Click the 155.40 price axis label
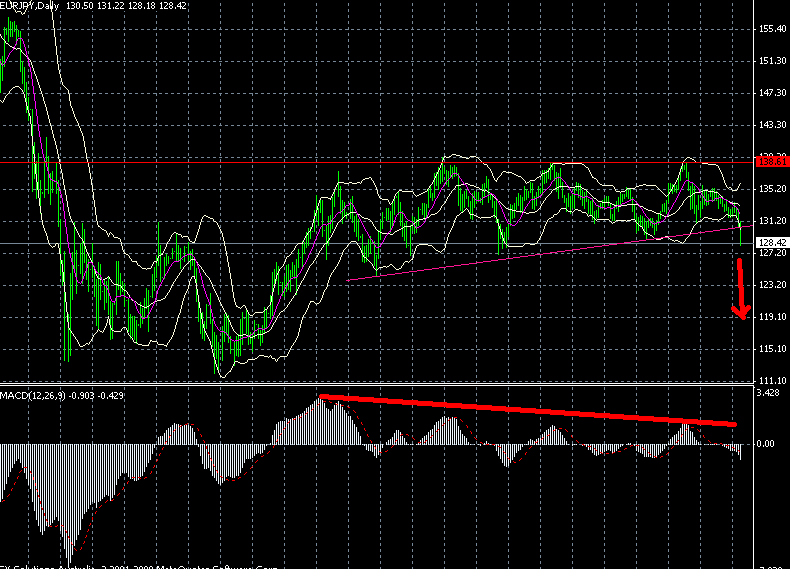 tap(772, 29)
